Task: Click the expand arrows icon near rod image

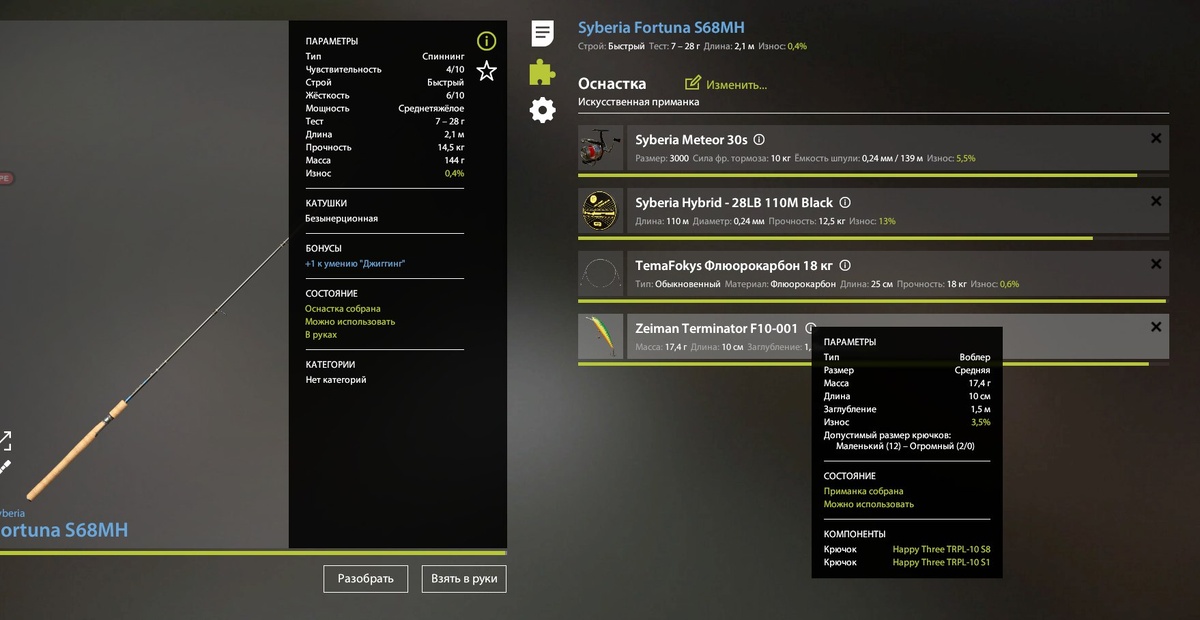Action: pyautogui.click(x=4, y=440)
